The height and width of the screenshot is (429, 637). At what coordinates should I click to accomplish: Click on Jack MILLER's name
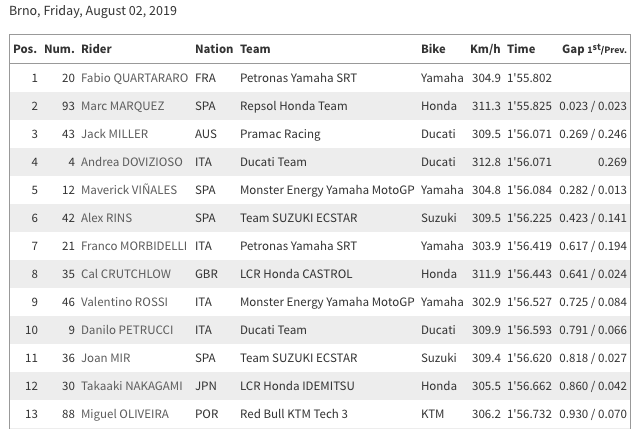pos(114,133)
